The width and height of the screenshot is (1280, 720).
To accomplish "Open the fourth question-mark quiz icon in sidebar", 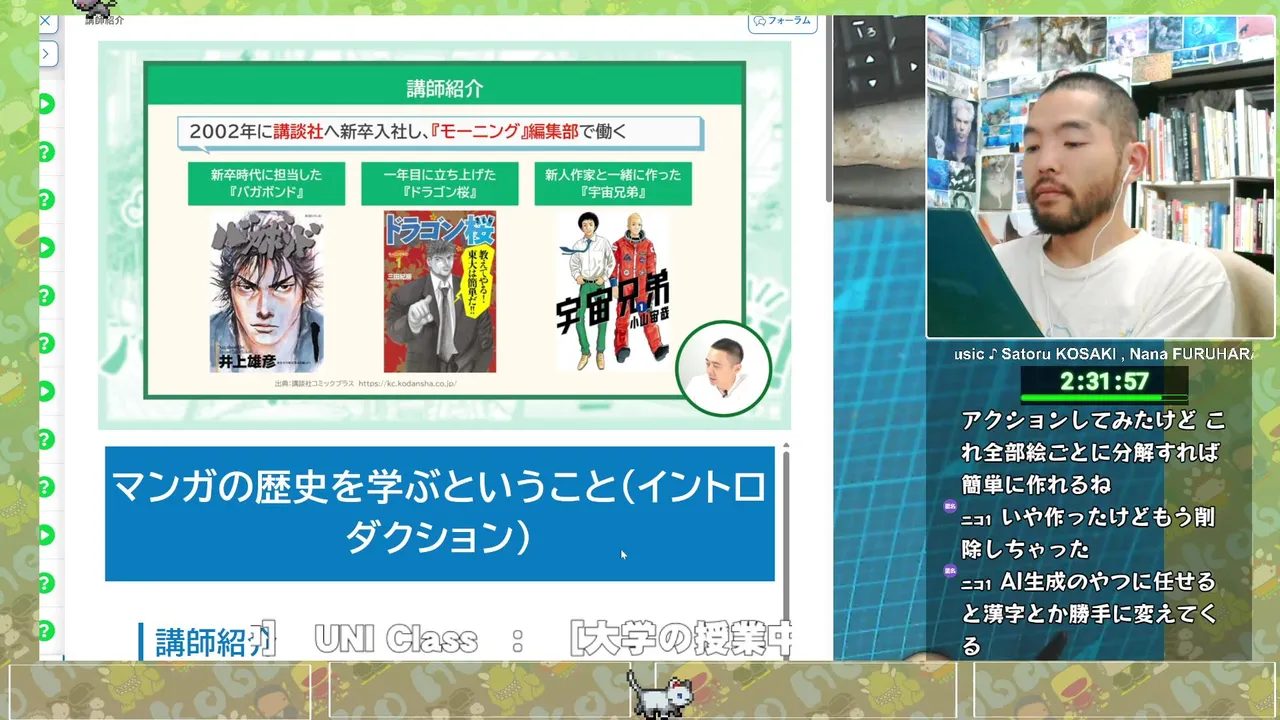I will coord(46,344).
